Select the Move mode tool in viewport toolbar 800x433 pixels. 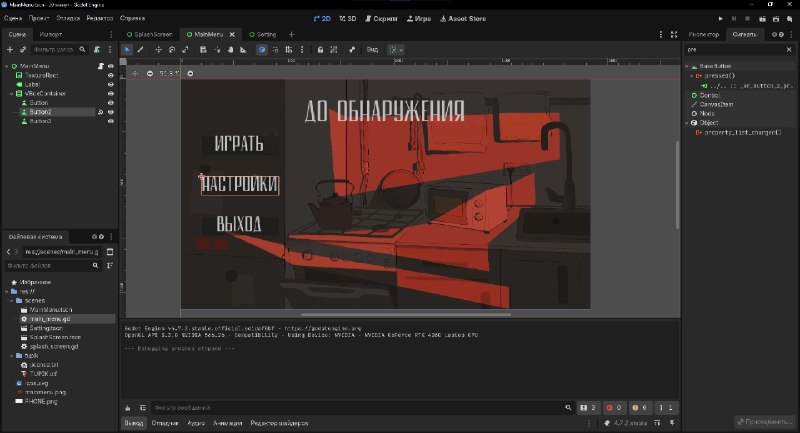pos(158,49)
